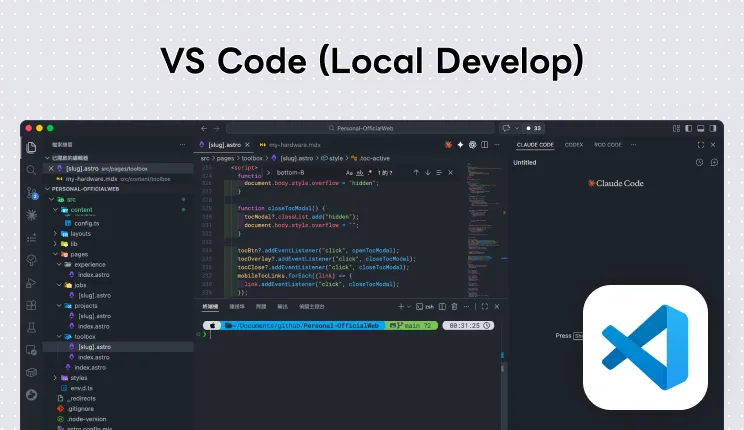Screen dimensions: 744x430
Task: Open the Remote Explorer view icon
Action: click(x=31, y=350)
